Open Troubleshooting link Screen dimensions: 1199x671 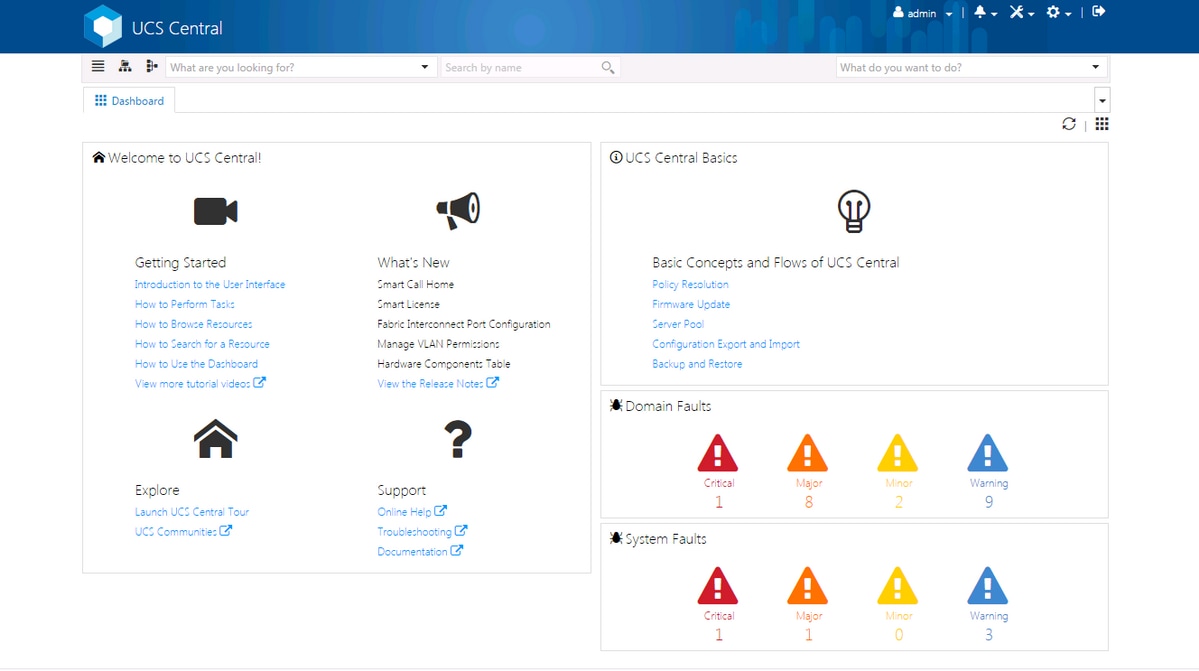(422, 532)
